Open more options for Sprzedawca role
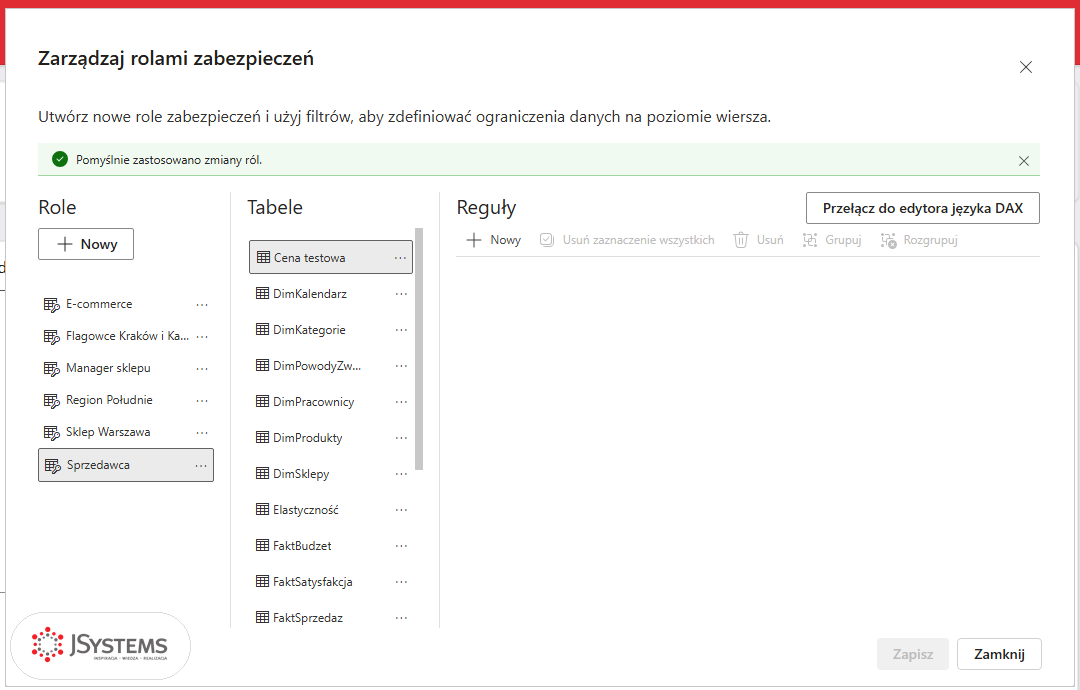 point(201,466)
